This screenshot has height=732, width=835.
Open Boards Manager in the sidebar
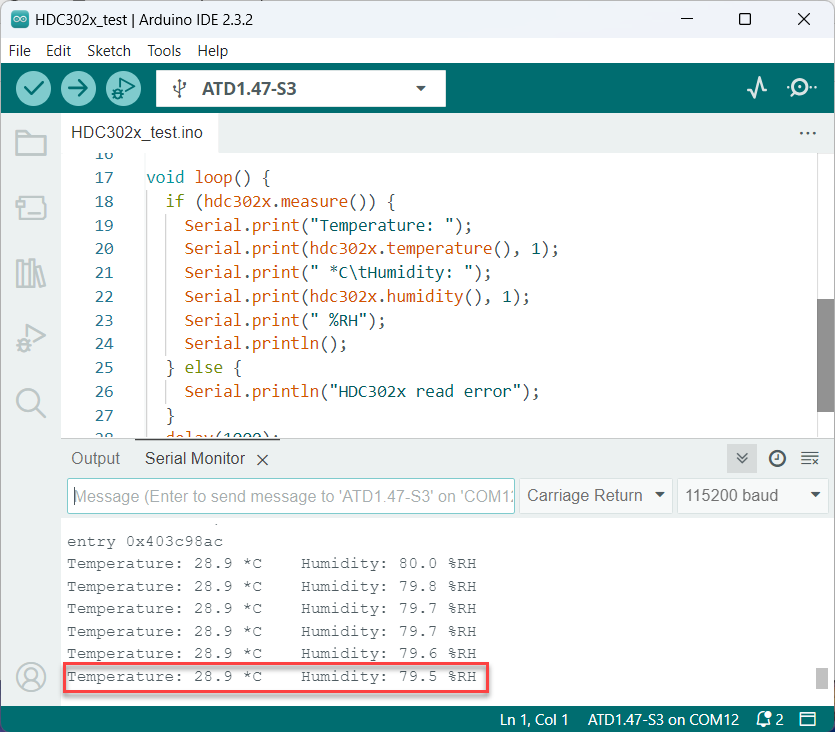(x=31, y=208)
